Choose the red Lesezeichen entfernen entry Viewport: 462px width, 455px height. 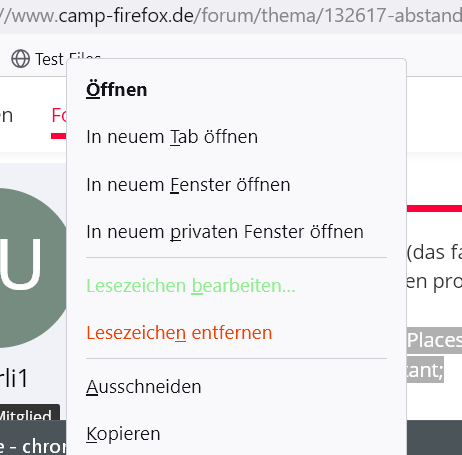(179, 333)
